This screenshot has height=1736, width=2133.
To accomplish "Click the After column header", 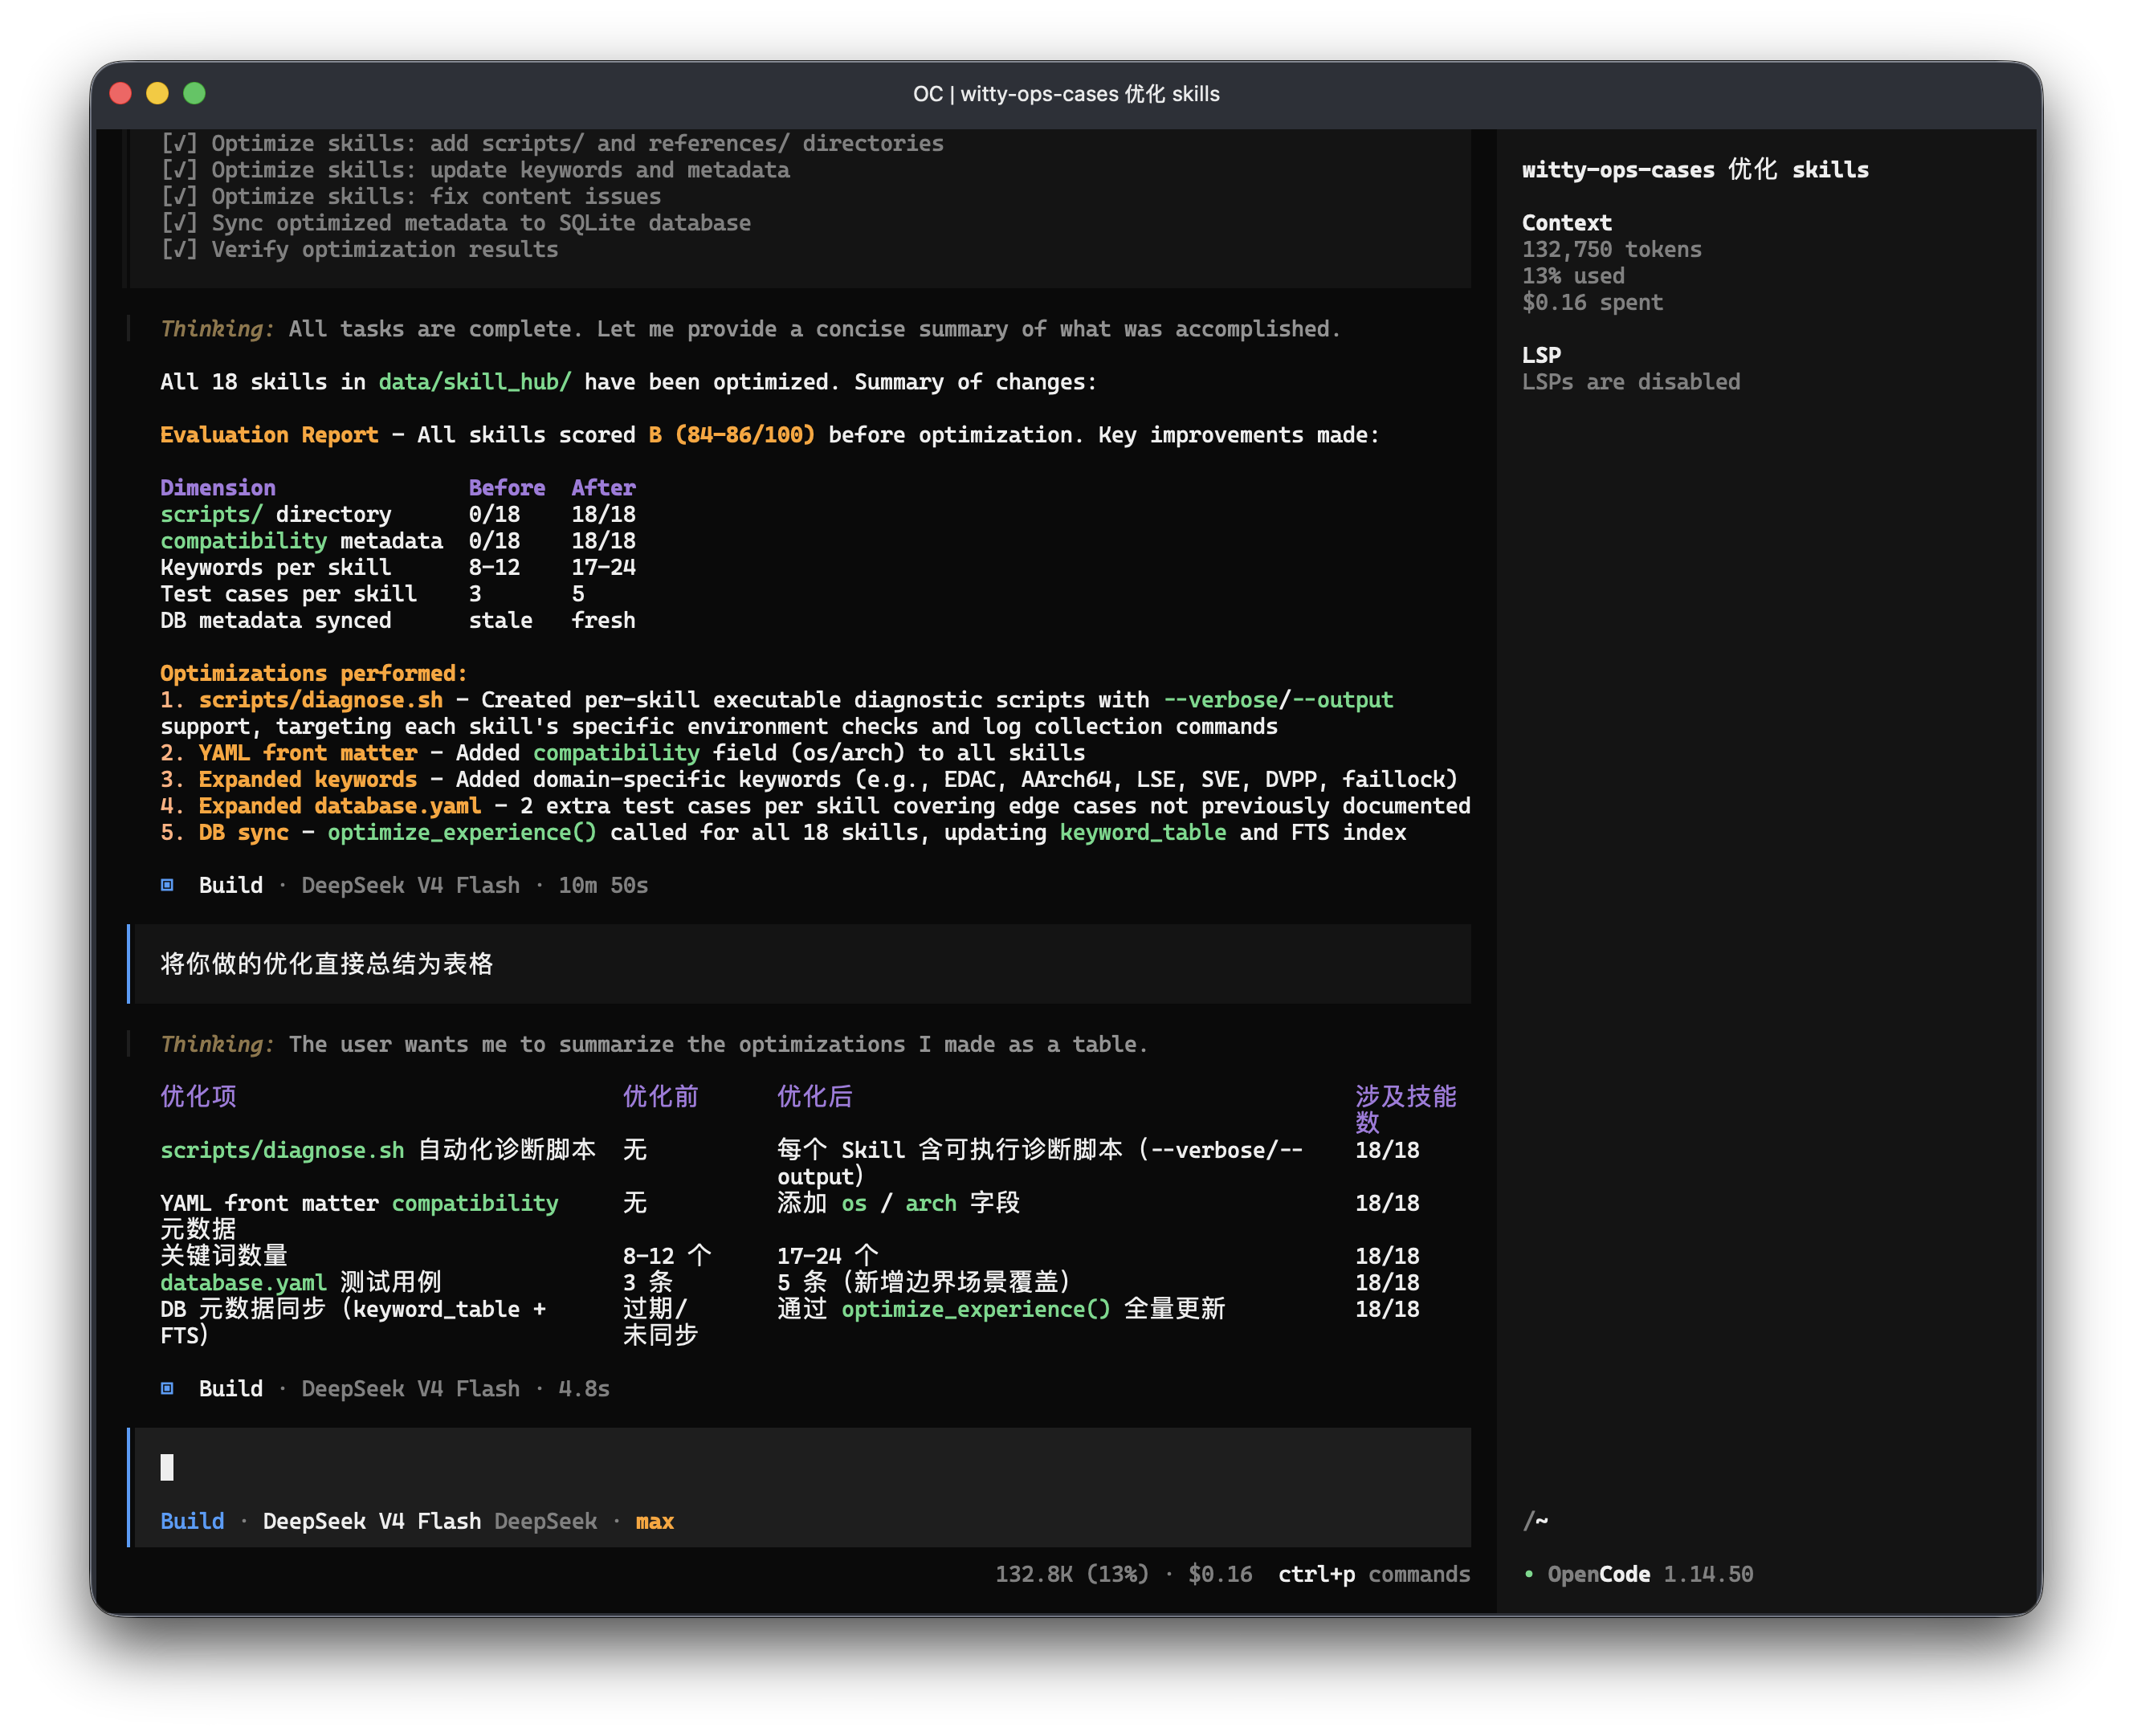I will (x=603, y=488).
